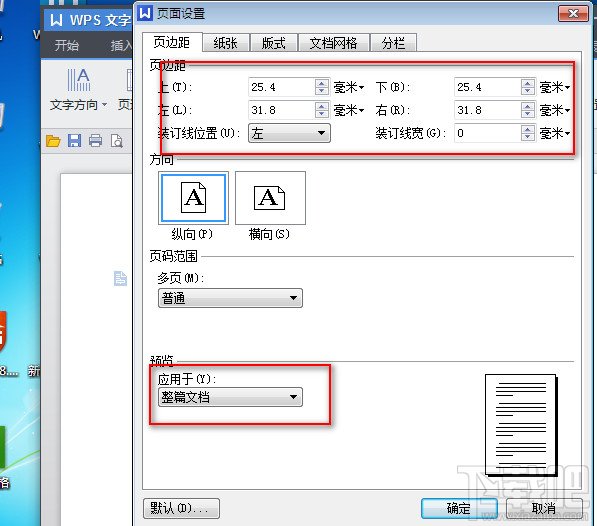The image size is (597, 526).
Task: Open 毫米 unit dropdown for left margin
Action: coord(349,110)
